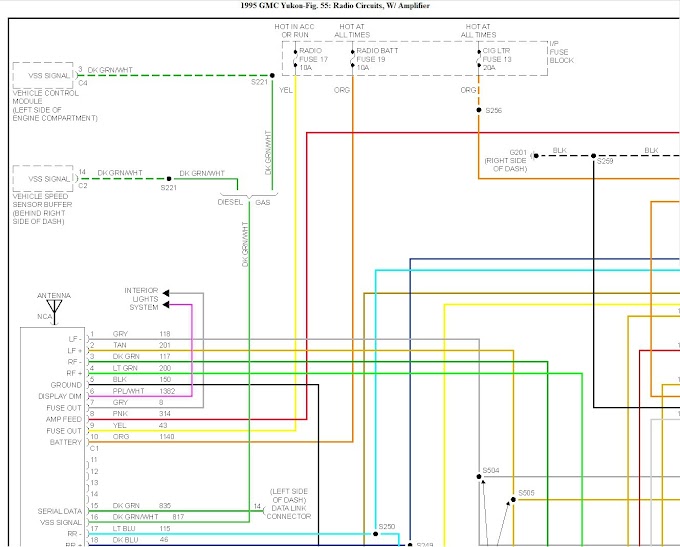The width and height of the screenshot is (680, 547).
Task: Select the 'RF -' pin label
Action: [x=75, y=362]
